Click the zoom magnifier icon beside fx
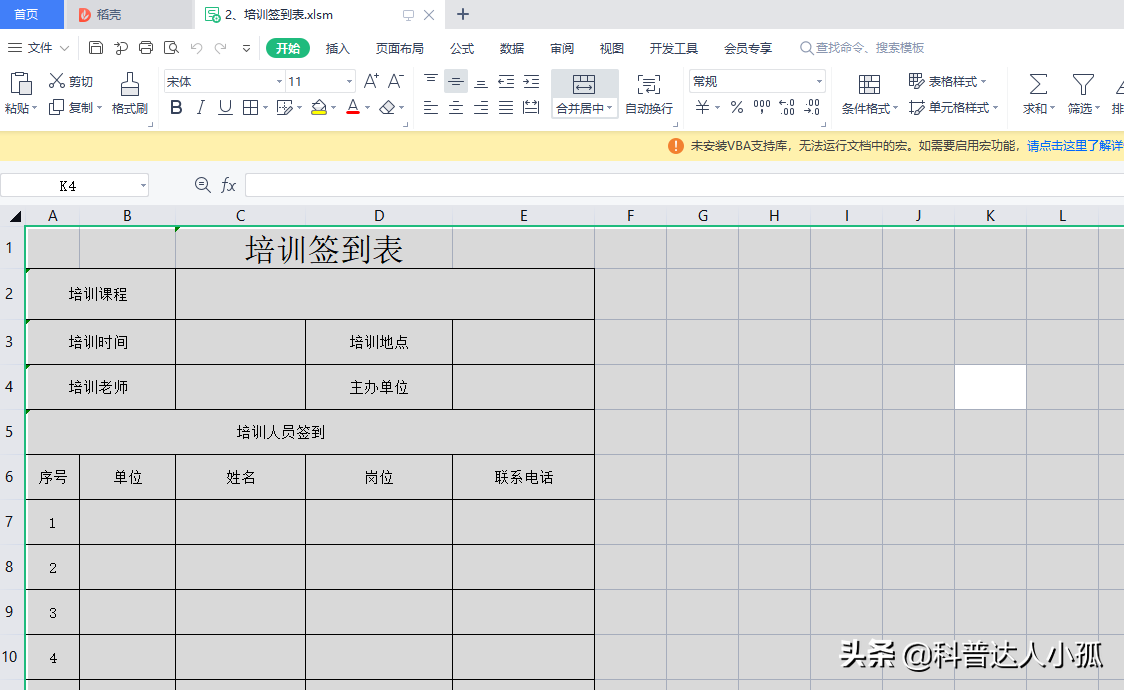This screenshot has width=1124, height=690. coord(203,186)
